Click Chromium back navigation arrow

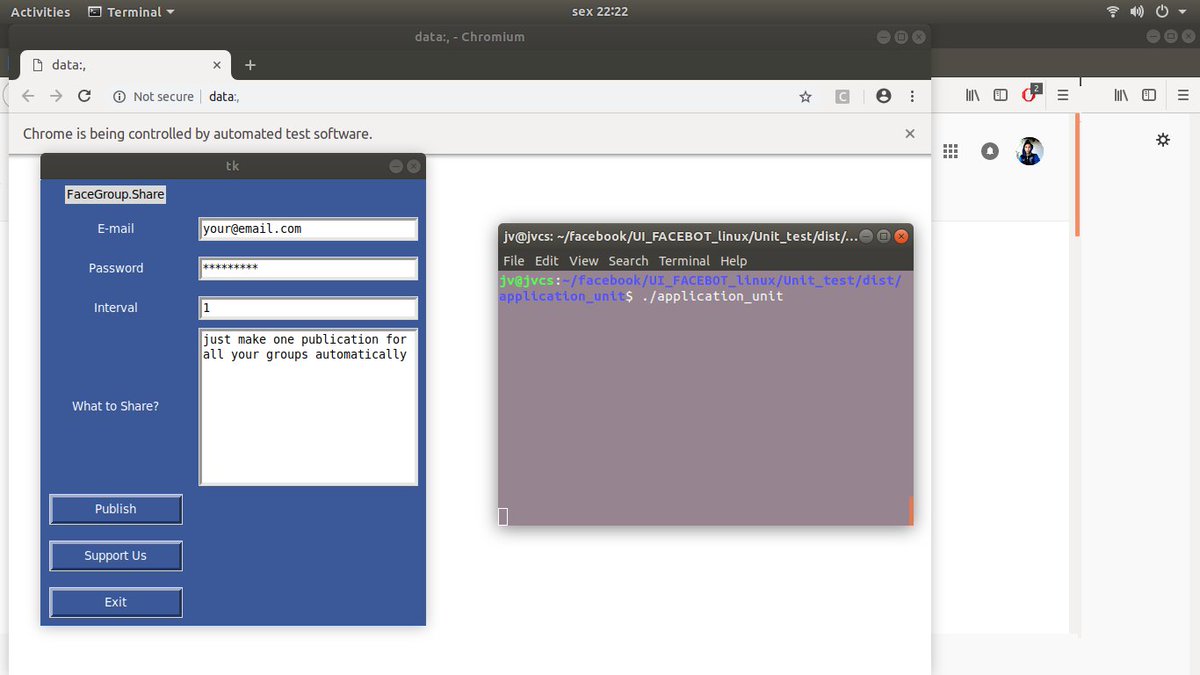pos(28,96)
